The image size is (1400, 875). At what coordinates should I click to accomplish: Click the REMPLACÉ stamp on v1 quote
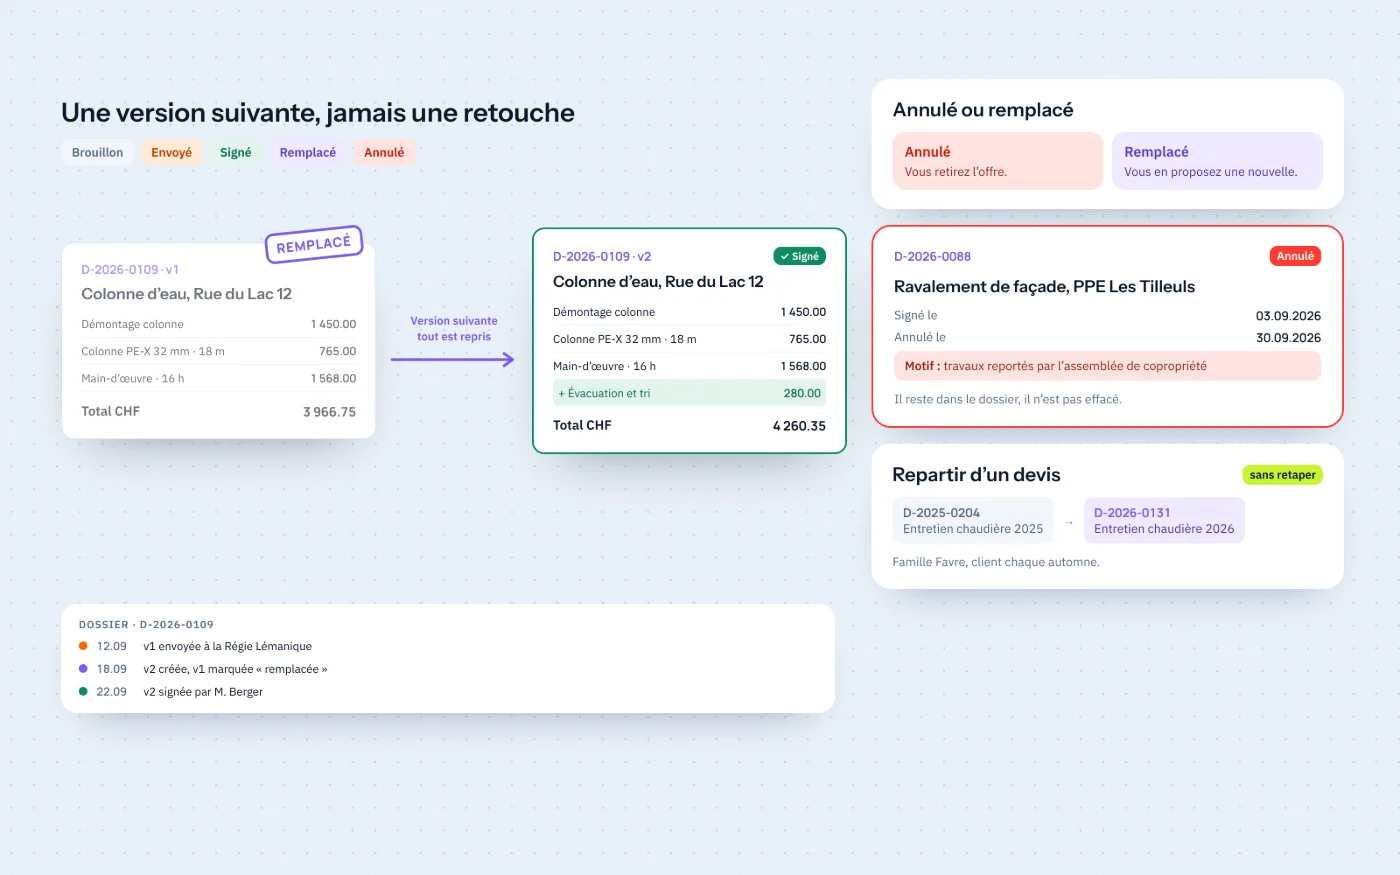(314, 245)
